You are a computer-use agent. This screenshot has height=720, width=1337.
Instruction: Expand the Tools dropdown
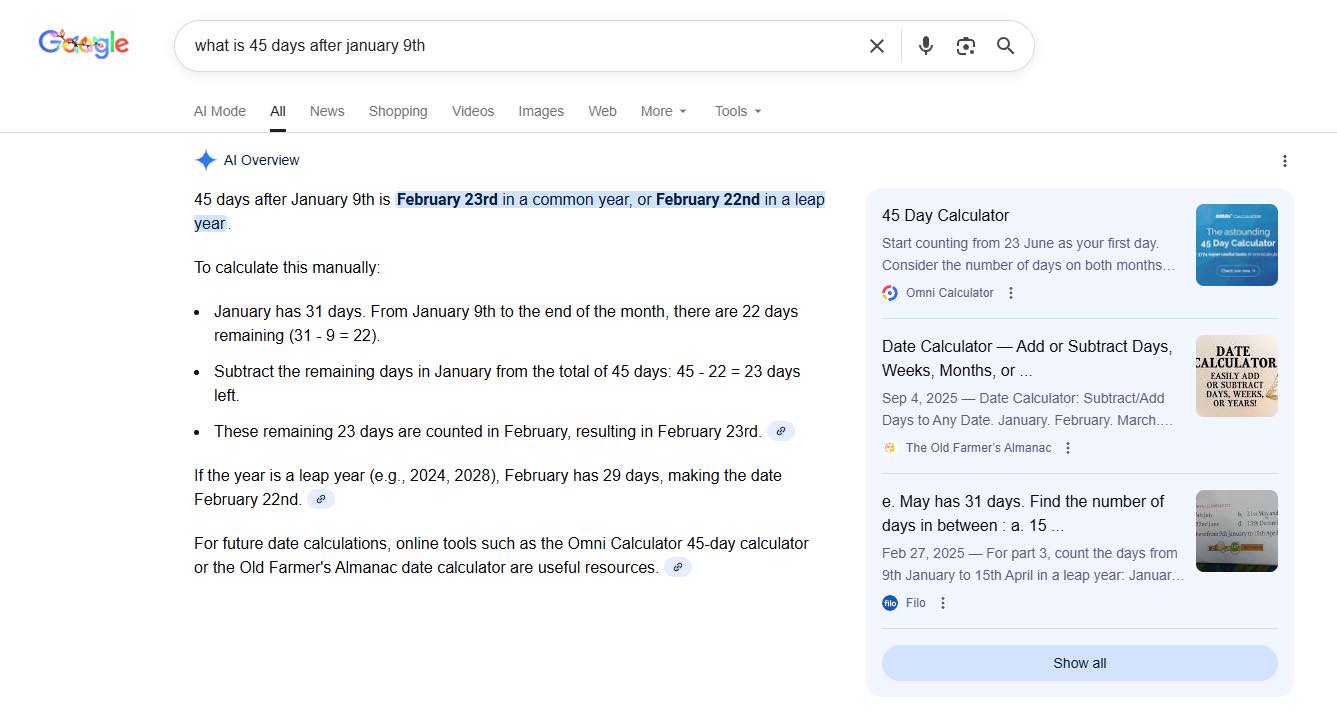pyautogui.click(x=738, y=111)
